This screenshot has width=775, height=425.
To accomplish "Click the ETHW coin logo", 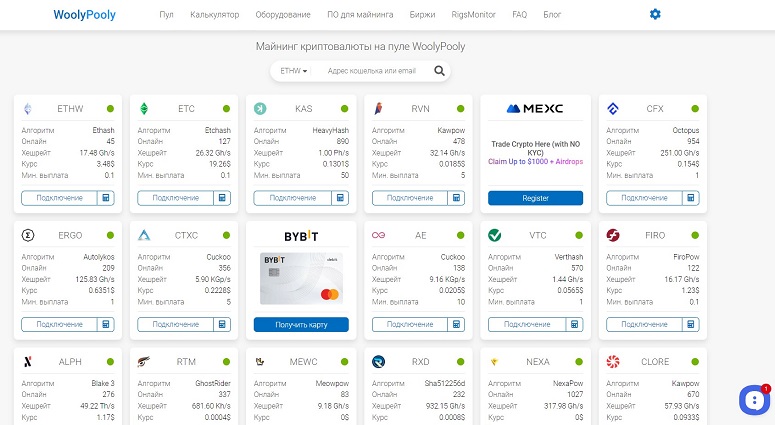I will (28, 109).
